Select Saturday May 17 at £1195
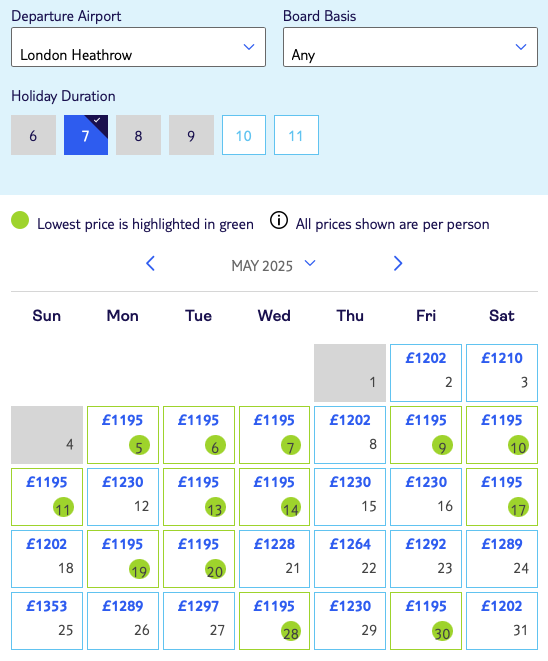The image size is (548, 661). click(502, 497)
